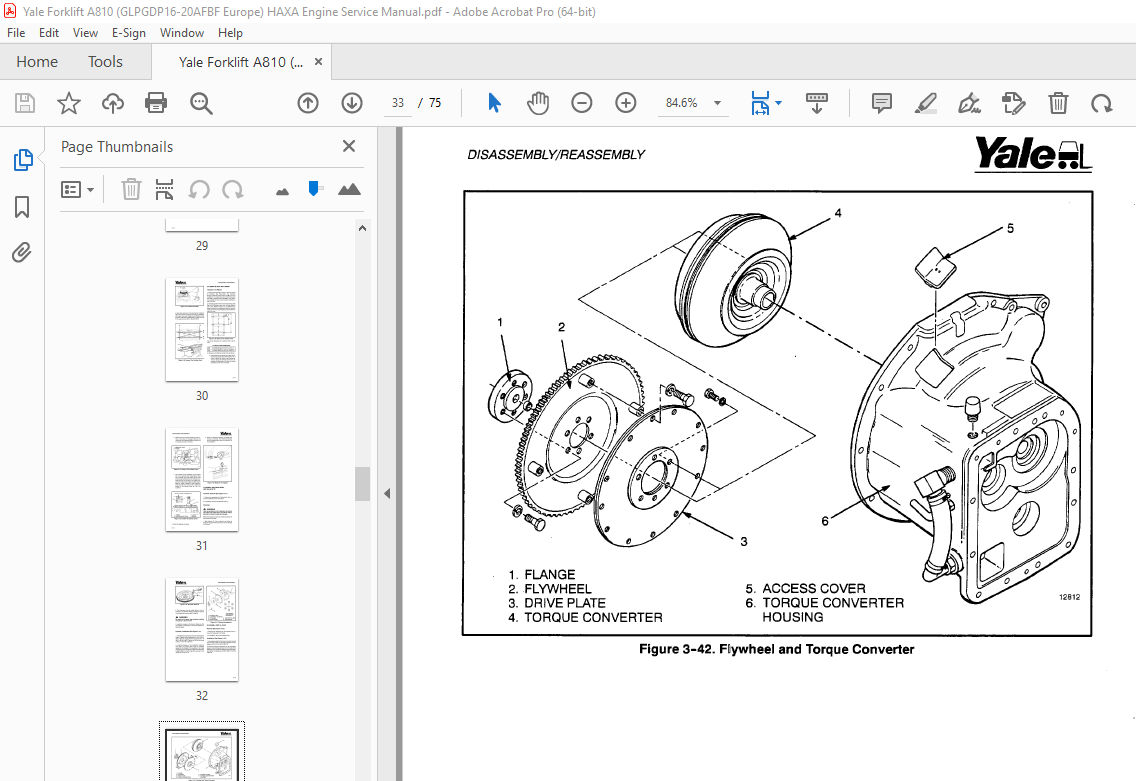Go to previous page arrow
Screen dimensions: 1136x781
[x=308, y=103]
